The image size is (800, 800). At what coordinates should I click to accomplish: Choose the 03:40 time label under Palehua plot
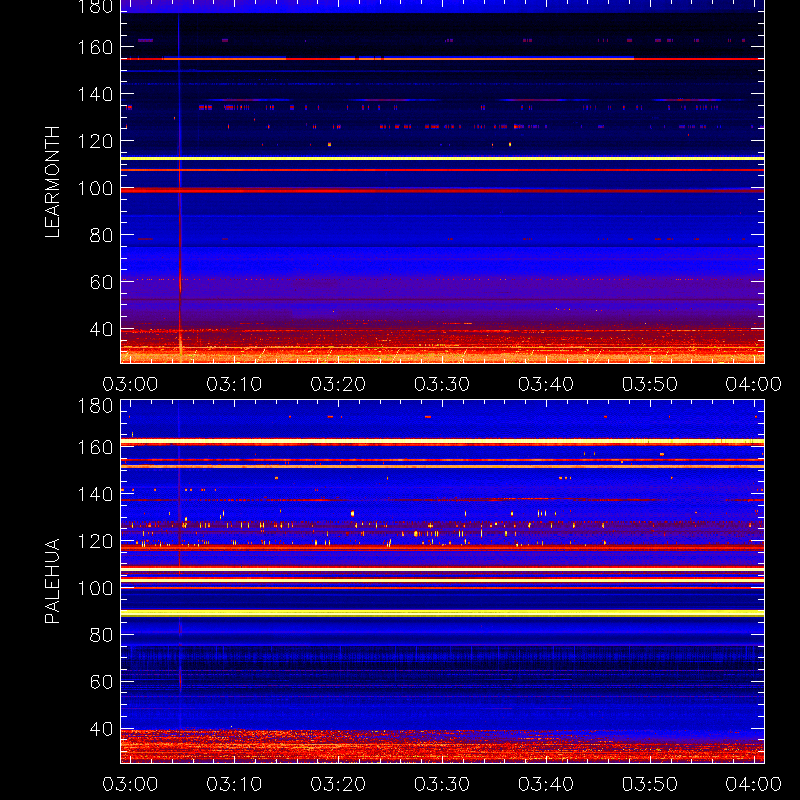546,784
